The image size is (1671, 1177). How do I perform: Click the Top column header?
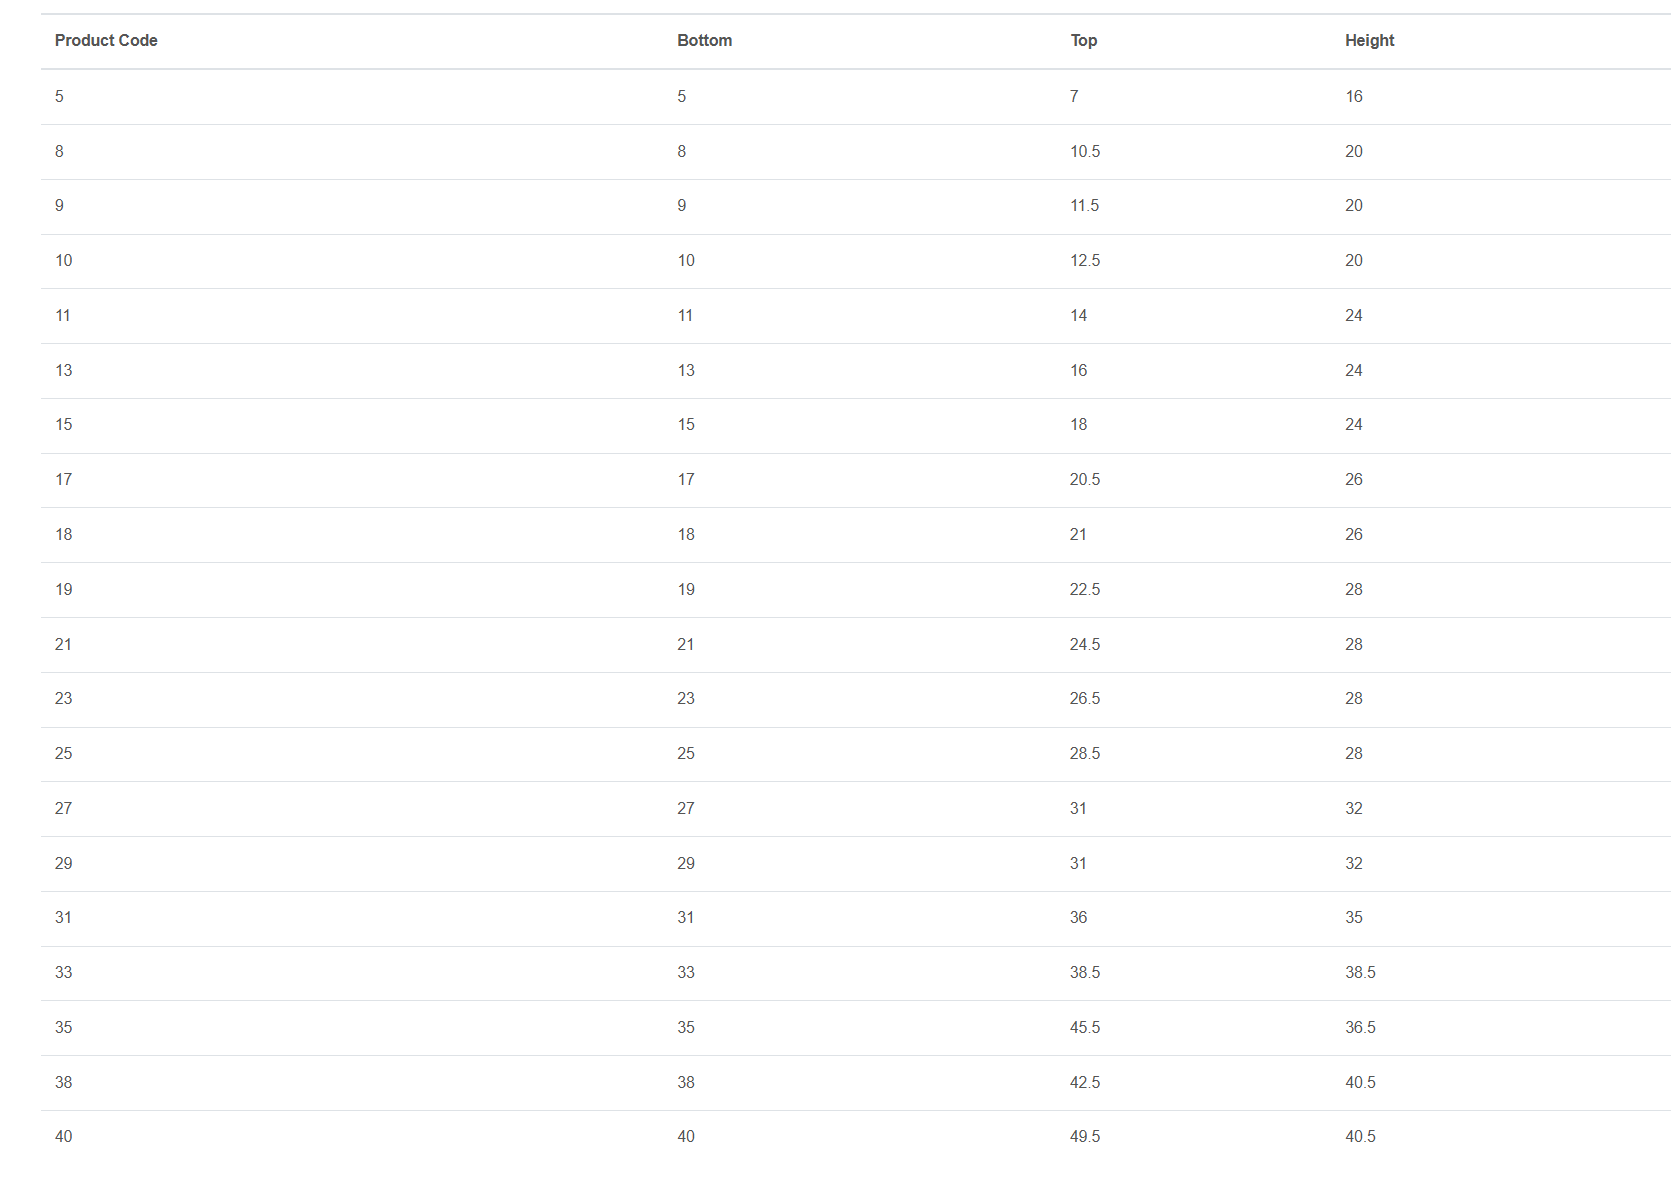[x=1083, y=41]
